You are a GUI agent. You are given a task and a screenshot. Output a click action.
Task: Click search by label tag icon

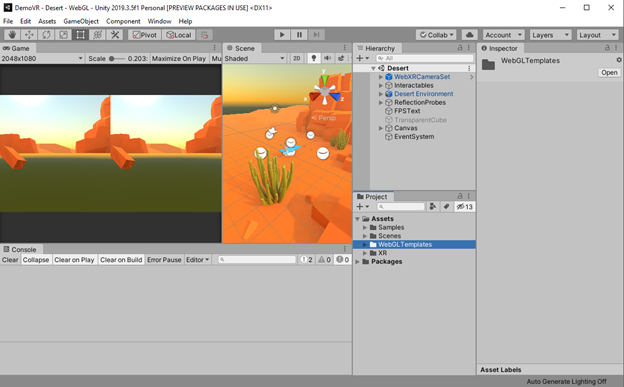[447, 206]
